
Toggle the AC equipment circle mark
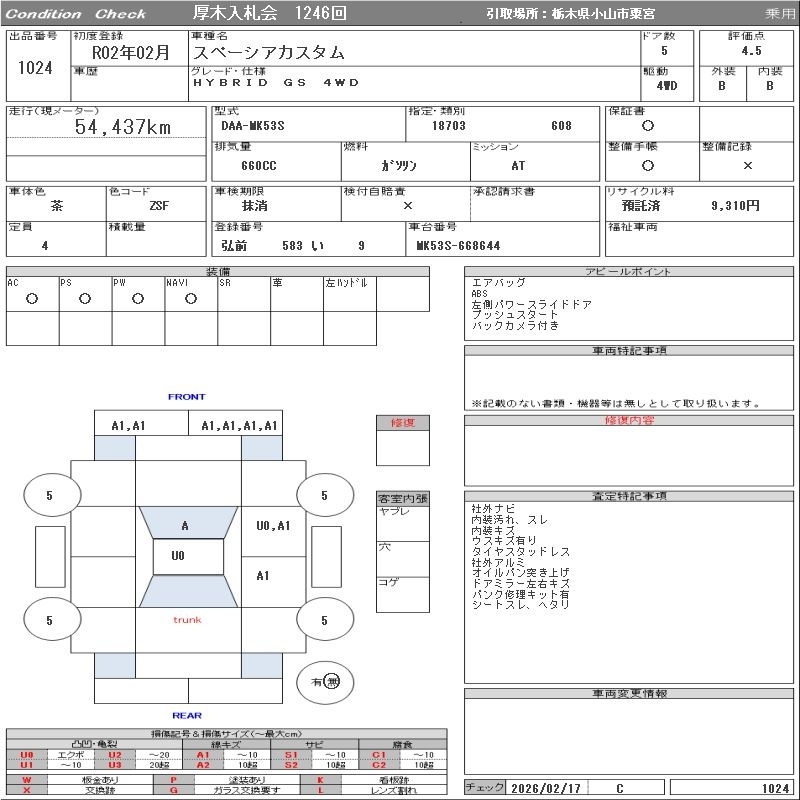[x=31, y=298]
